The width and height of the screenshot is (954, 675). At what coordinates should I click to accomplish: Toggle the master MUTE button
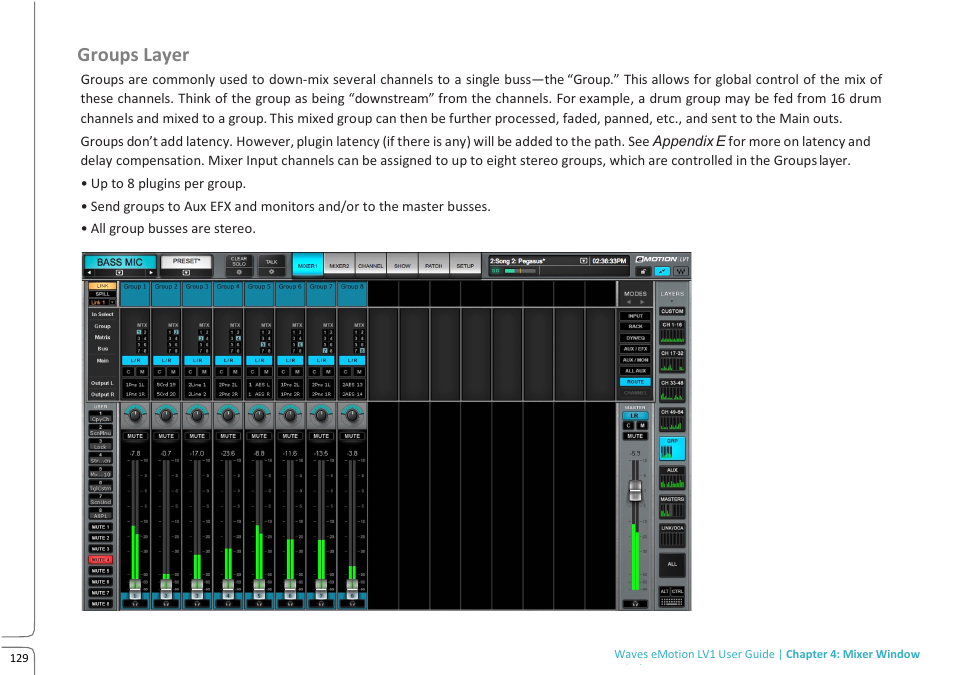[635, 436]
